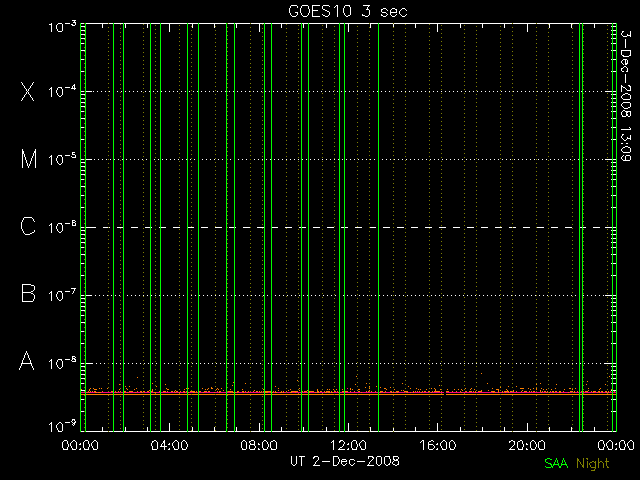Select the M flare class label

click(x=29, y=159)
